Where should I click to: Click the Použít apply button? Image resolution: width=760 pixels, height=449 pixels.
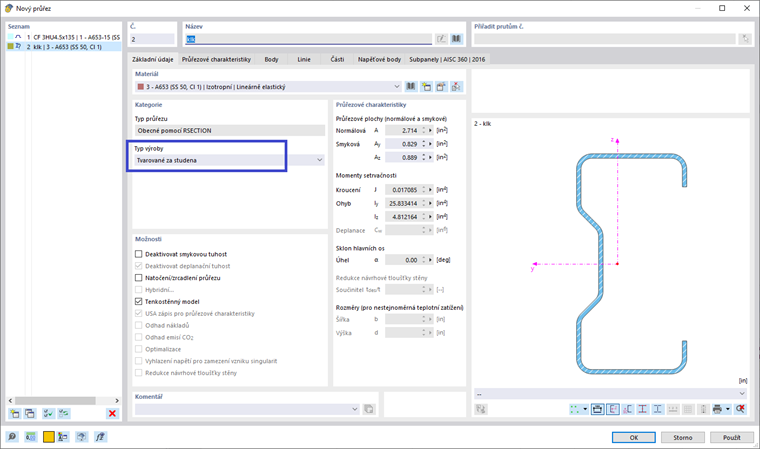tap(731, 437)
